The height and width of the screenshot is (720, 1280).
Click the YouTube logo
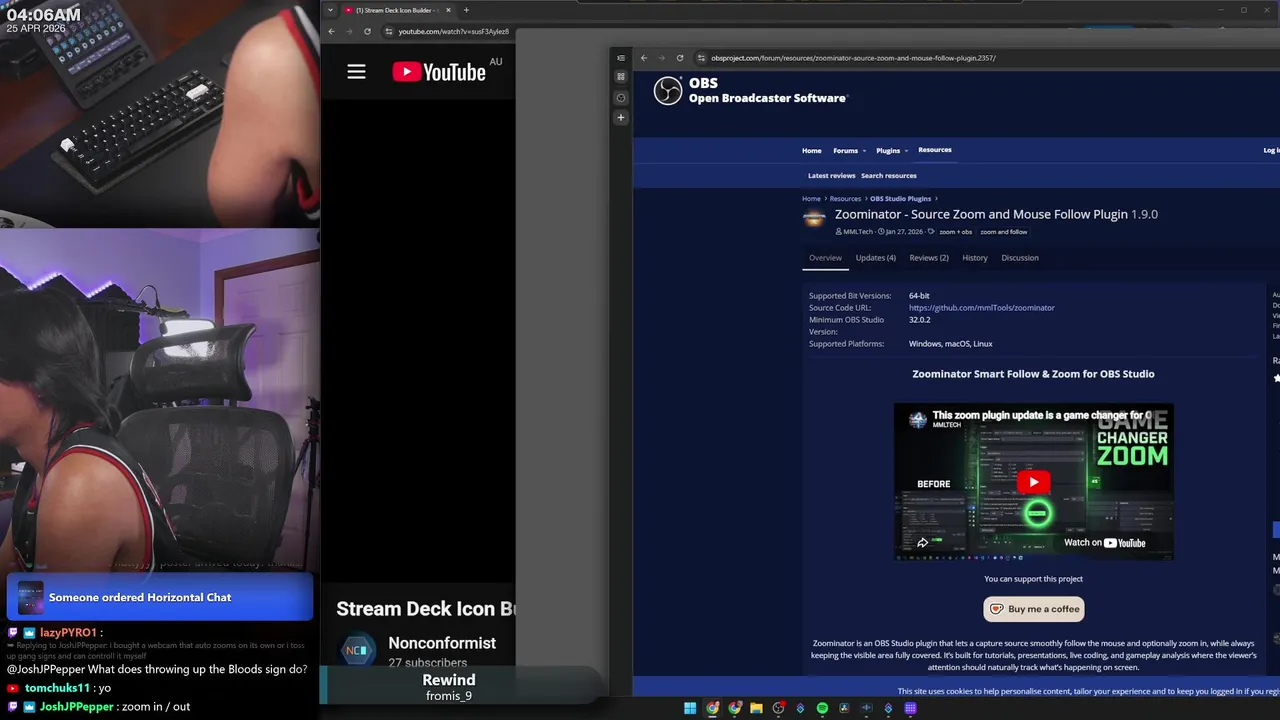pos(439,71)
